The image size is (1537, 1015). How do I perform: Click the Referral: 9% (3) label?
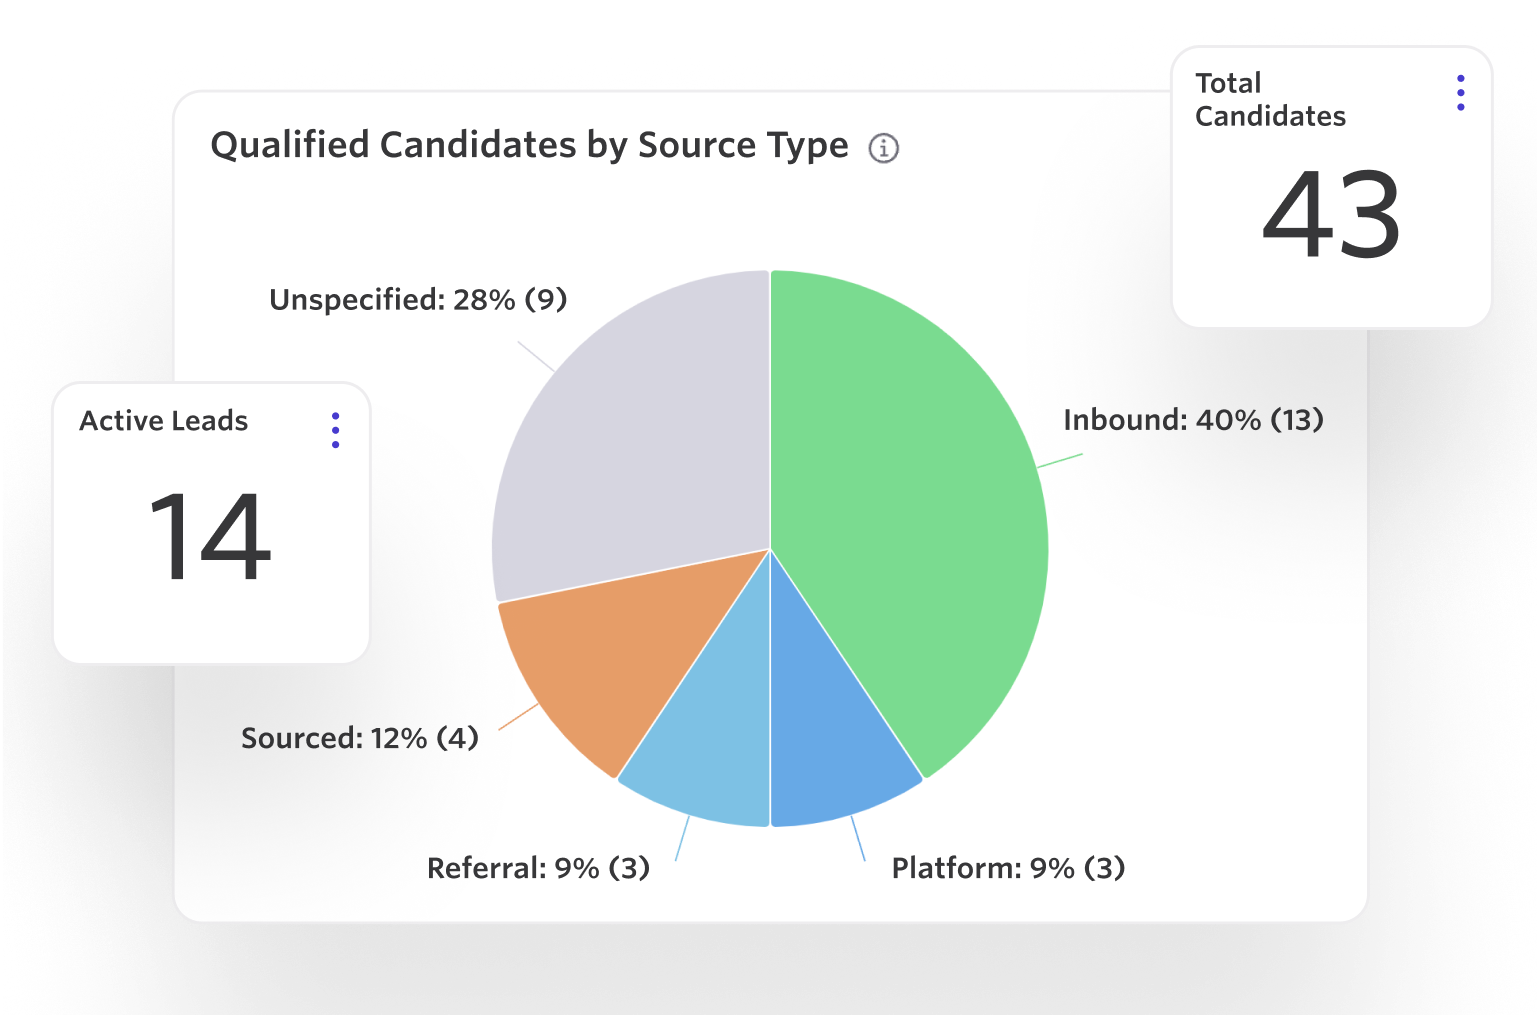[x=539, y=868]
